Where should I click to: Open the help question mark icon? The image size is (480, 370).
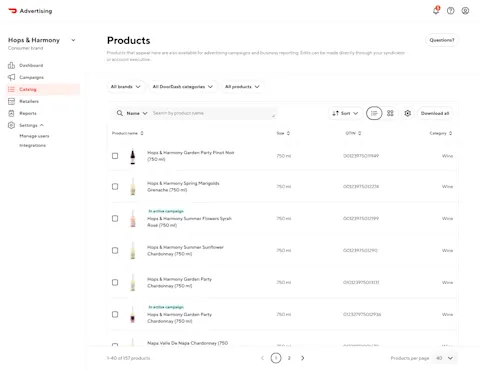(451, 11)
